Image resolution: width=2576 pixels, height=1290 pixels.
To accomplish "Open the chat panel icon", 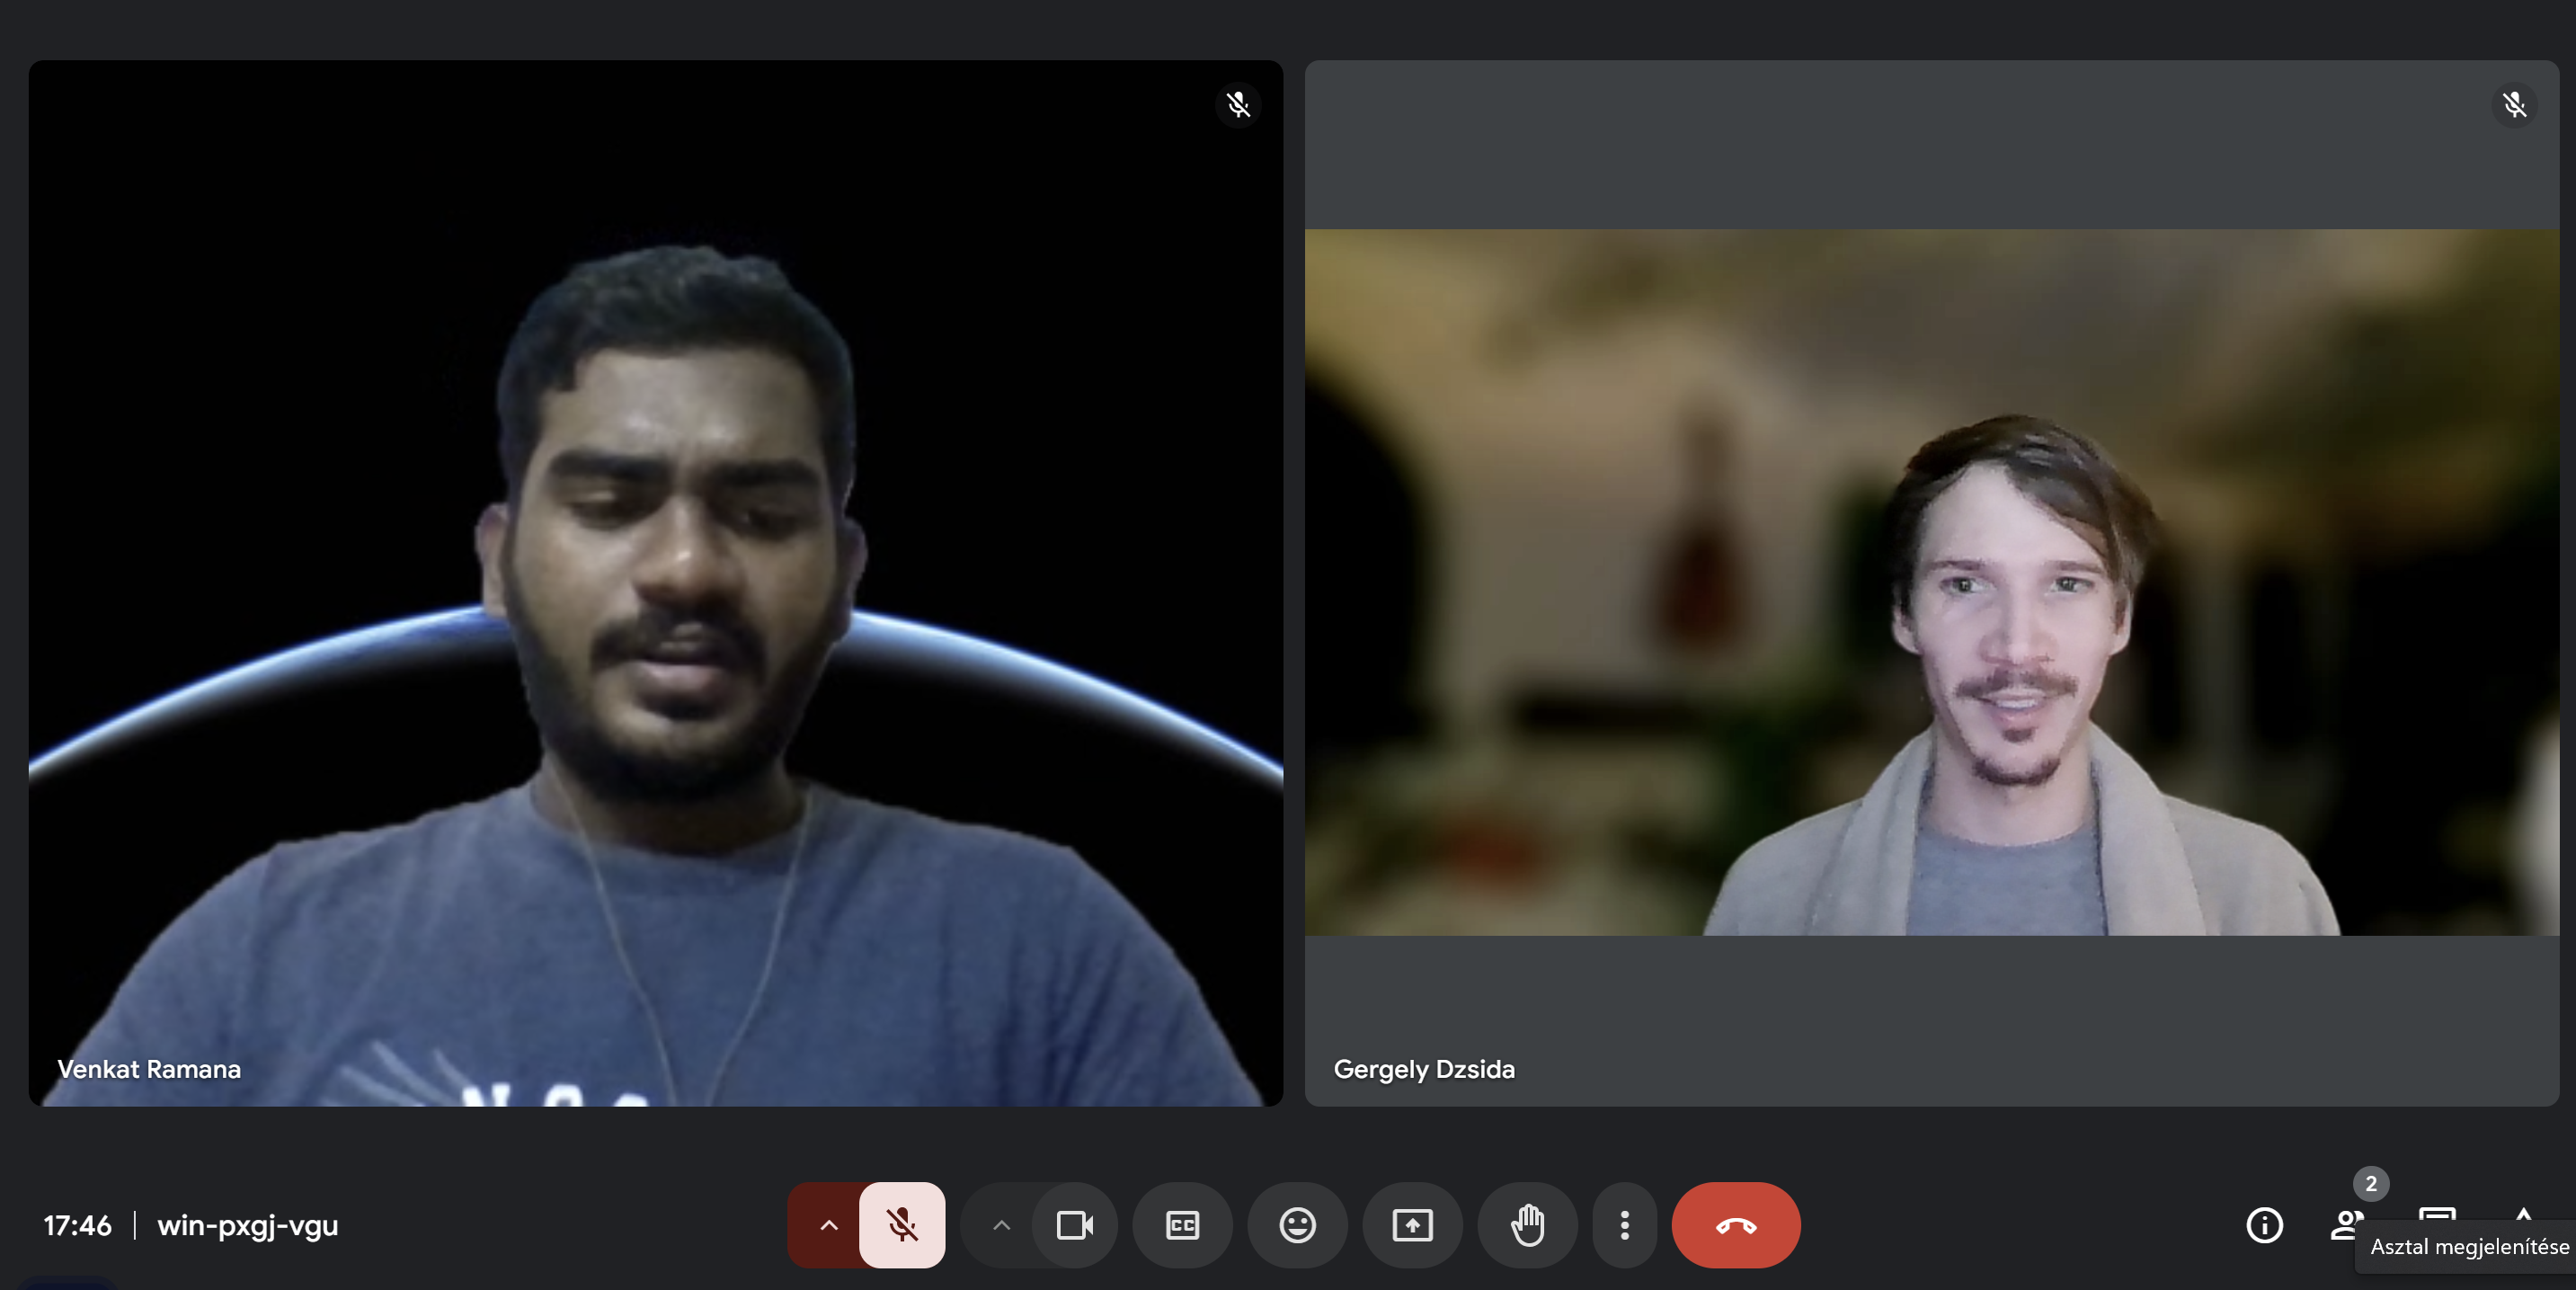I will pos(2437,1213).
